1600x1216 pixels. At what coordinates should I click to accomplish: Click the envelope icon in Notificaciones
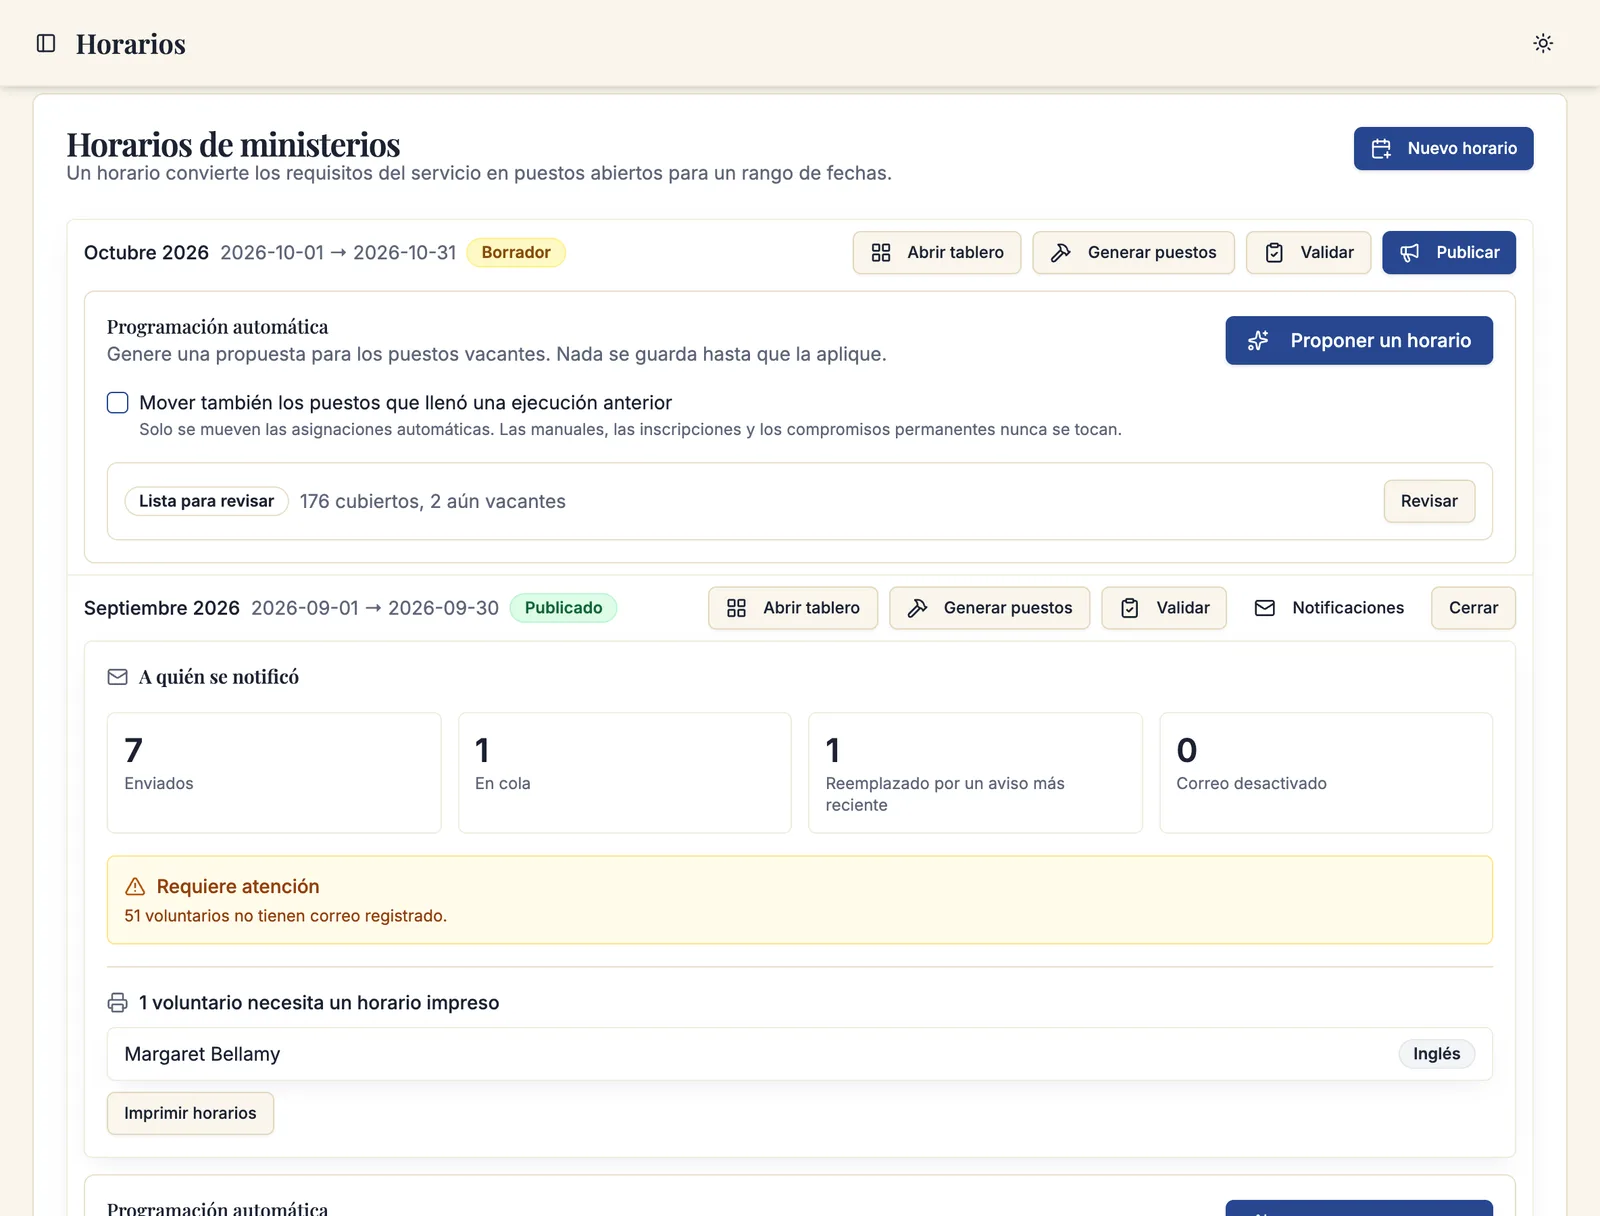[1265, 608]
